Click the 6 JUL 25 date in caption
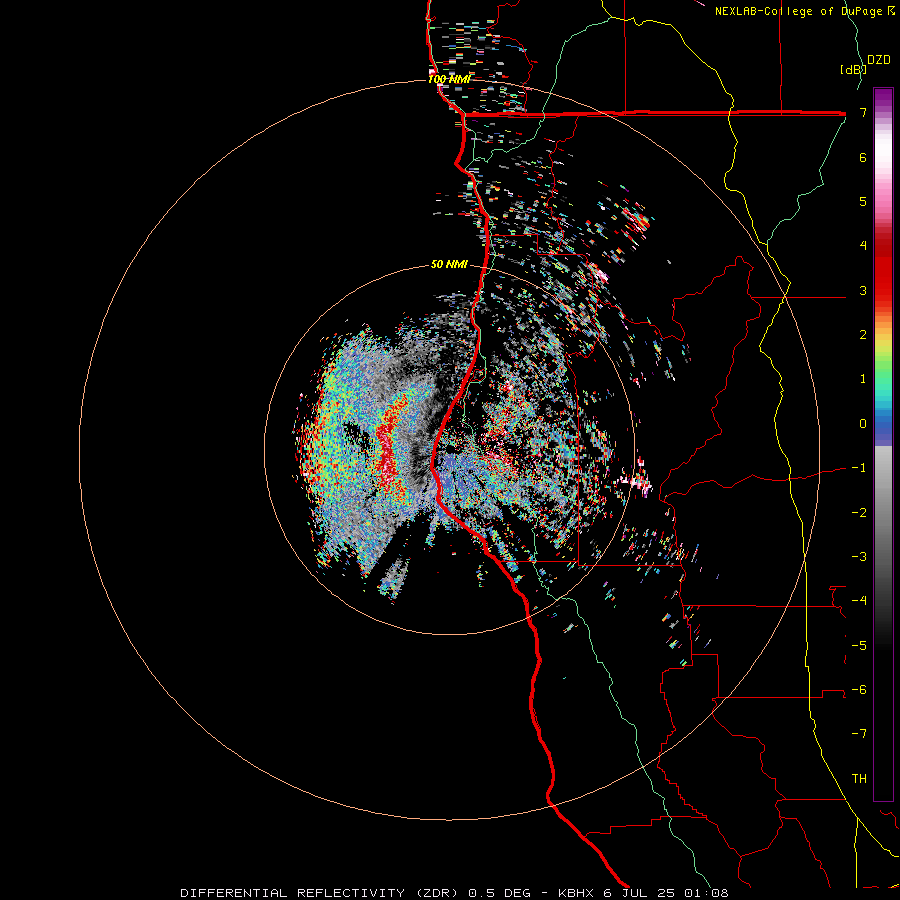 pyautogui.click(x=641, y=893)
